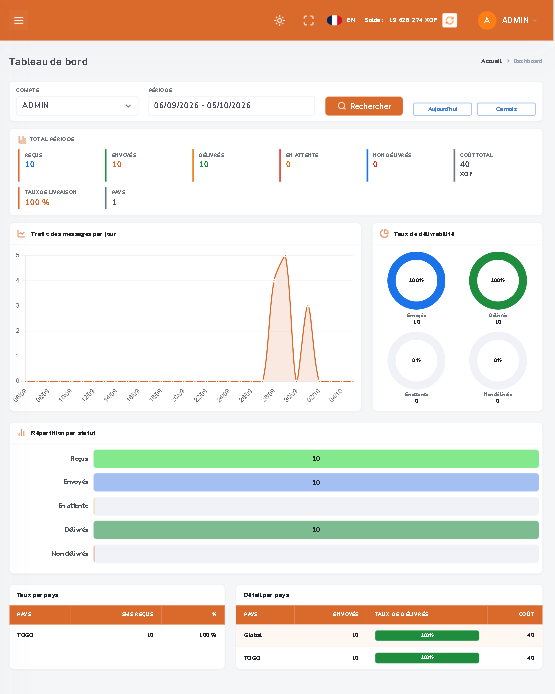Open the hamburger sidebar menu
The width and height of the screenshot is (555, 694).
(x=19, y=20)
